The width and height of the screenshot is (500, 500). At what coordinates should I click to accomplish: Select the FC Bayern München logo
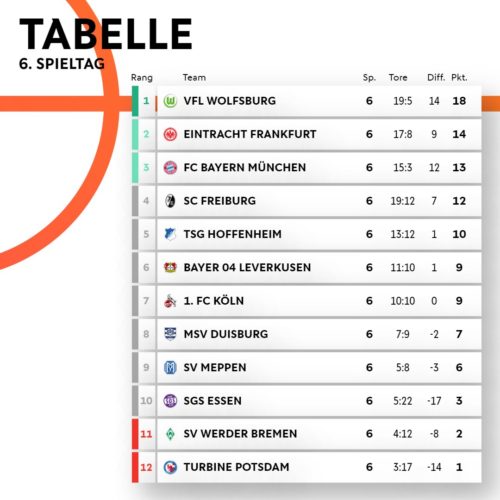[x=170, y=168]
